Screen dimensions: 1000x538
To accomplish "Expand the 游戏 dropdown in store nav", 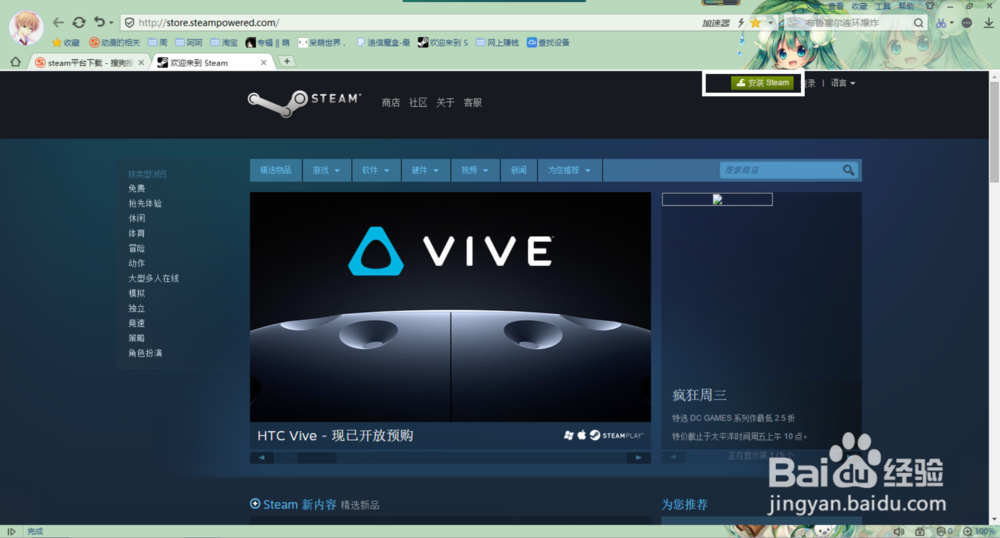I will coord(326,170).
